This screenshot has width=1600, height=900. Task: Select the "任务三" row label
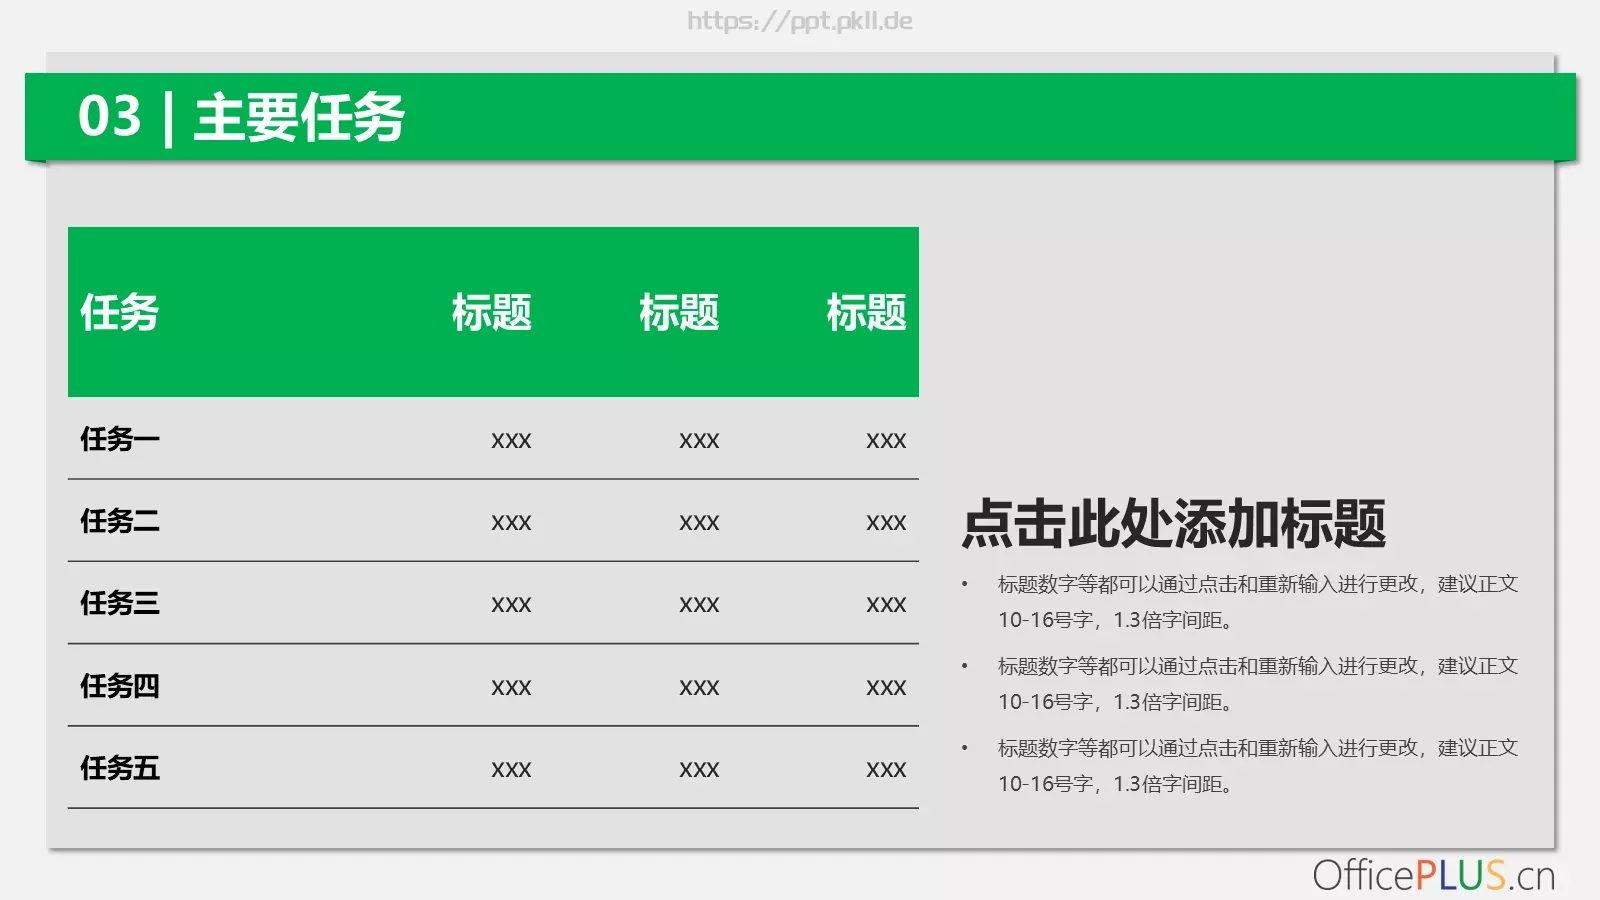point(120,603)
